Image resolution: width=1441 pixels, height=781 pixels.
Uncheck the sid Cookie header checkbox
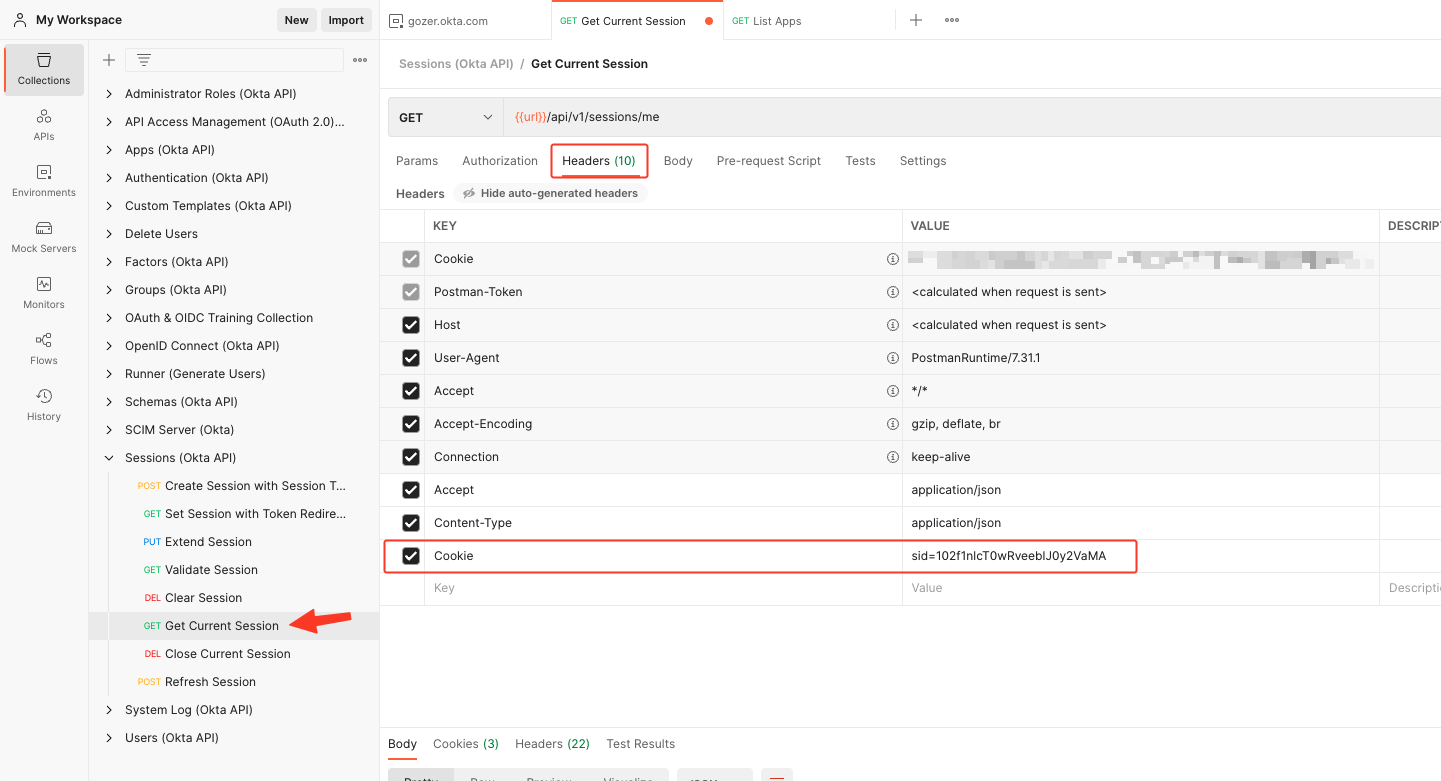(411, 556)
